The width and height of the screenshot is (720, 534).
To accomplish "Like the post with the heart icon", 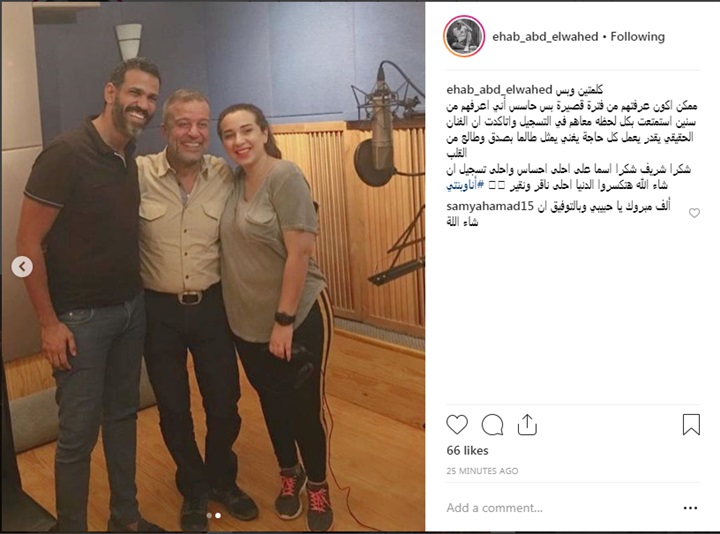I will (457, 424).
